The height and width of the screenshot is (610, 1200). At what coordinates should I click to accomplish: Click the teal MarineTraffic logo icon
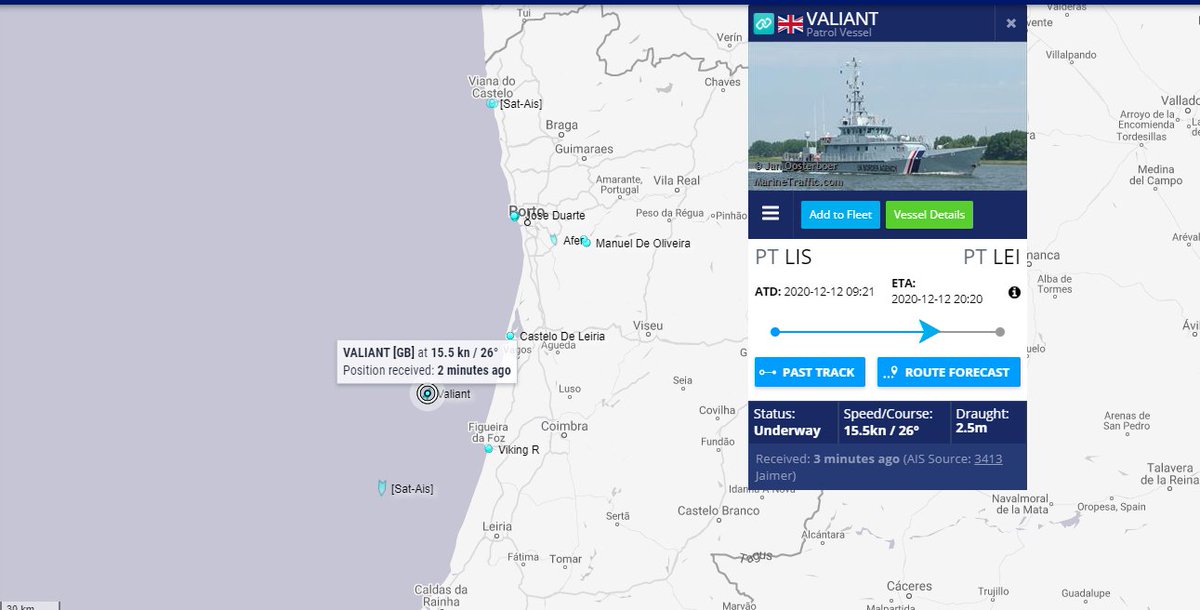tap(766, 20)
